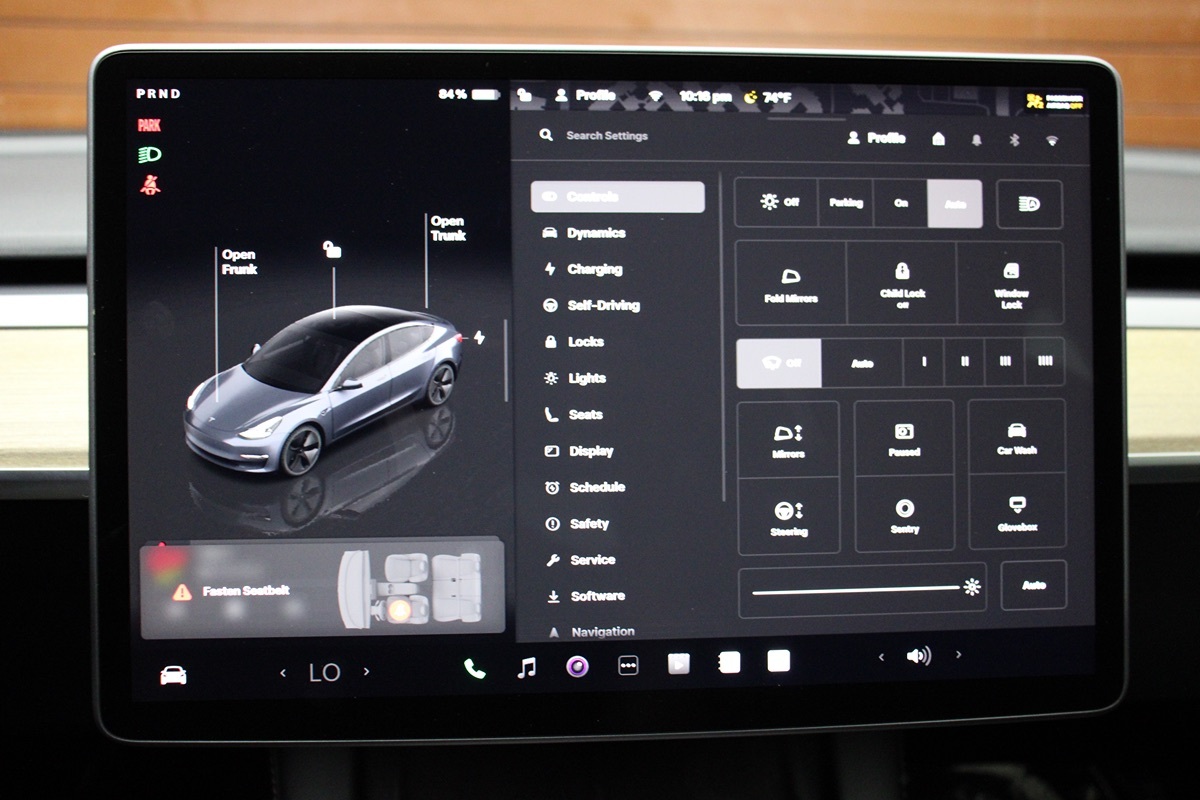Tap the seatbelt warning indicator icon
Screen dimensions: 1200x800
tap(150, 185)
